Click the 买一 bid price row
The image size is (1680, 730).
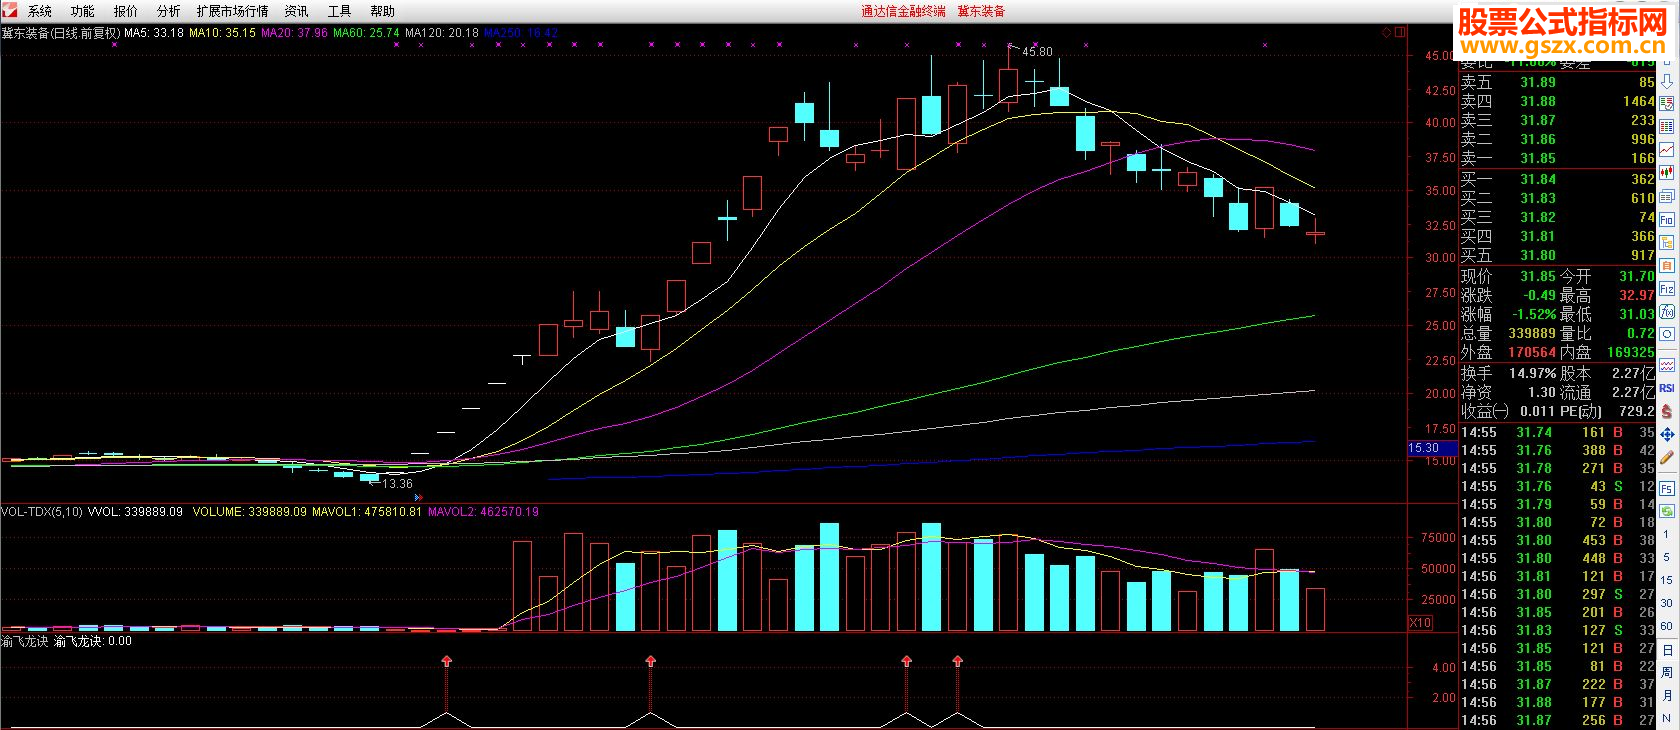coord(1557,179)
